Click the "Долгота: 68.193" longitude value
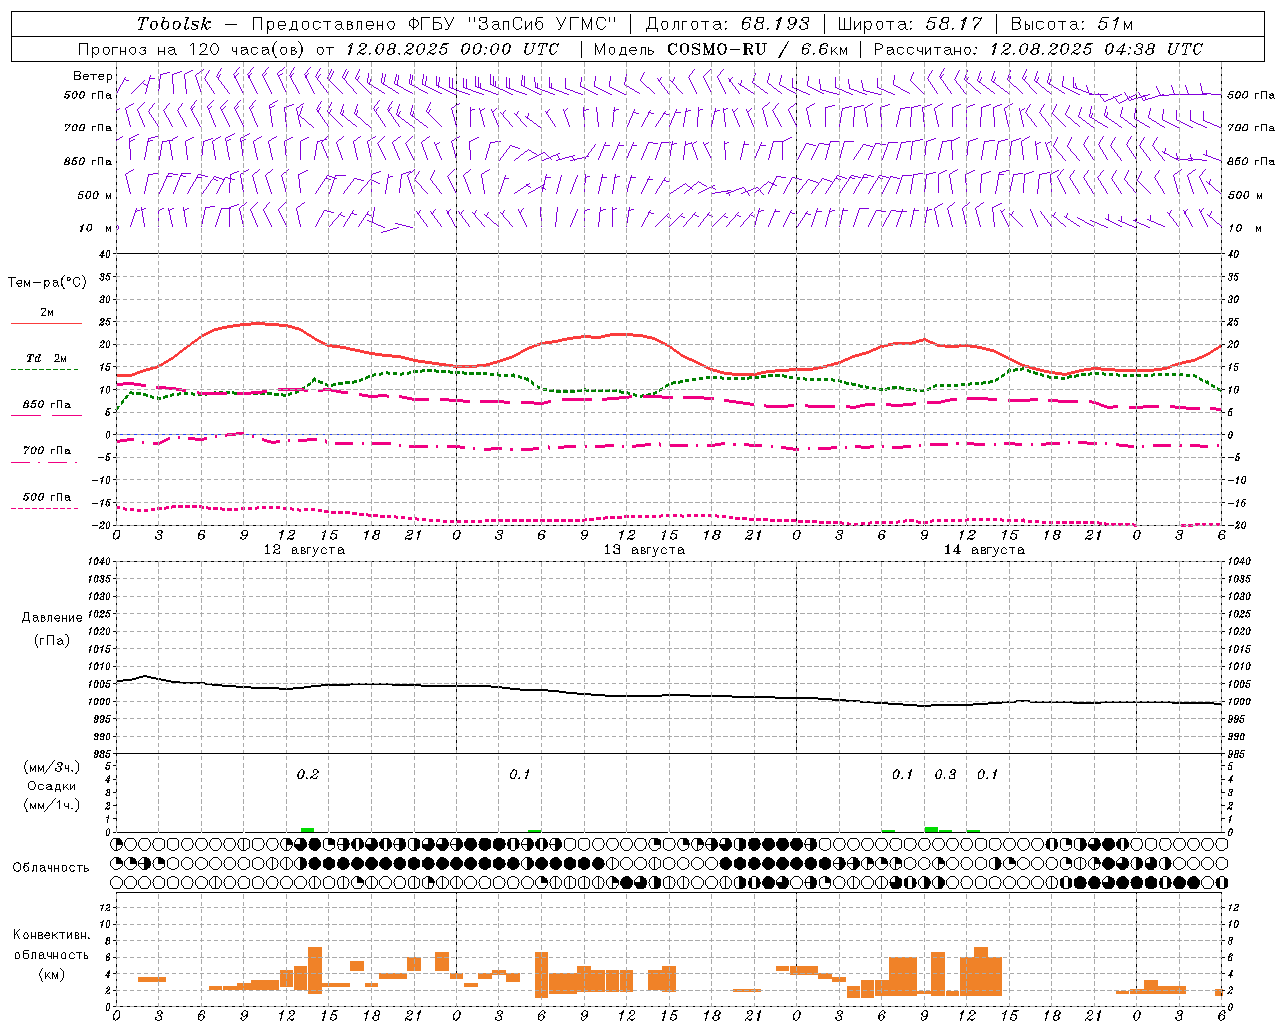Viewport: 1280px width, 1024px height. (727, 24)
